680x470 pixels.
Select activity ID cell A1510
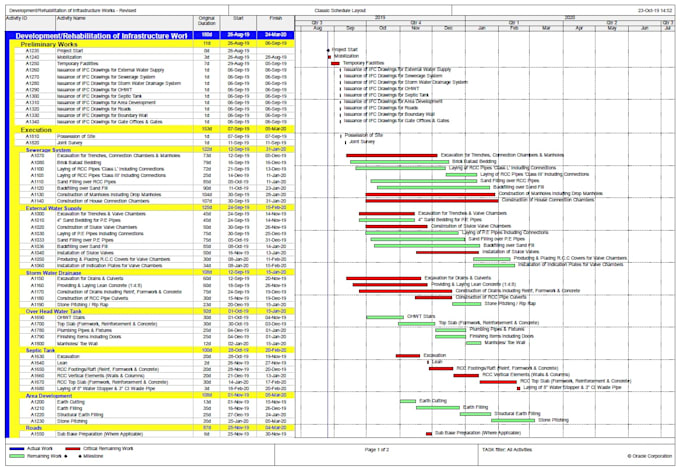click(x=33, y=136)
